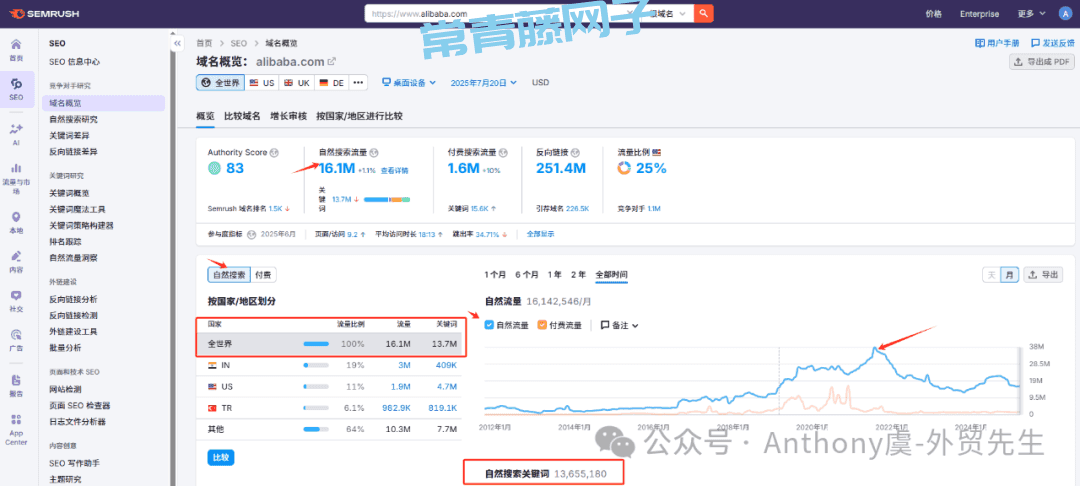Screen dimensions: 1080x486
Task: Open alibaba.com external link icon
Action: point(331,61)
